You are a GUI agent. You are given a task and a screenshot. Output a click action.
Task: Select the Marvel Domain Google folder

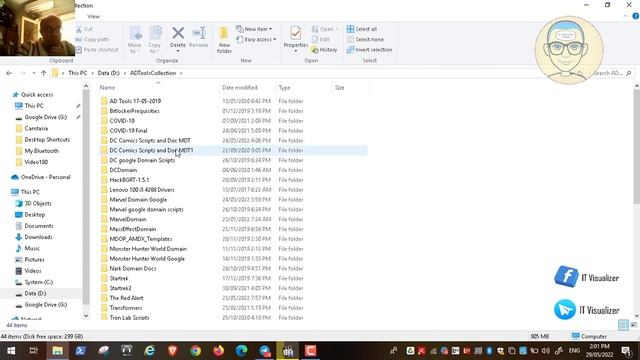point(138,200)
